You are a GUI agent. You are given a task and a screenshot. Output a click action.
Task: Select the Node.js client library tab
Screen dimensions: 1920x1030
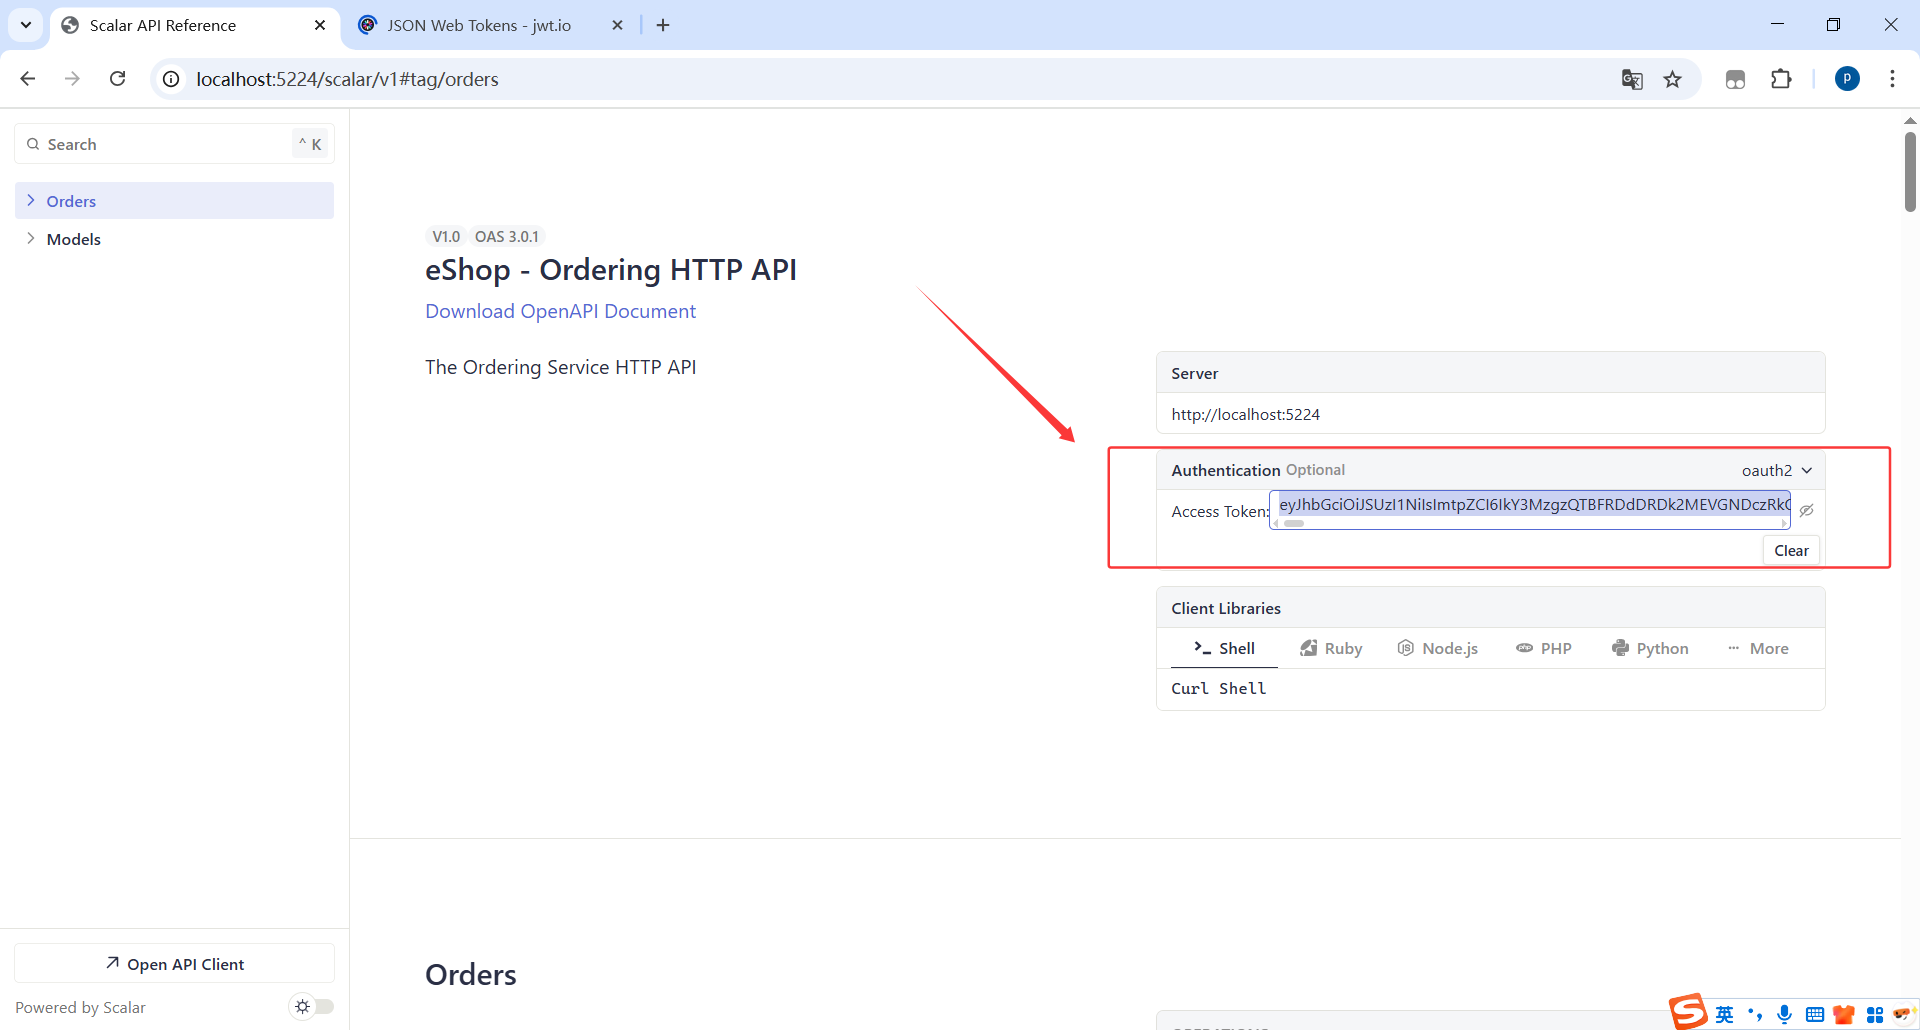tap(1438, 648)
